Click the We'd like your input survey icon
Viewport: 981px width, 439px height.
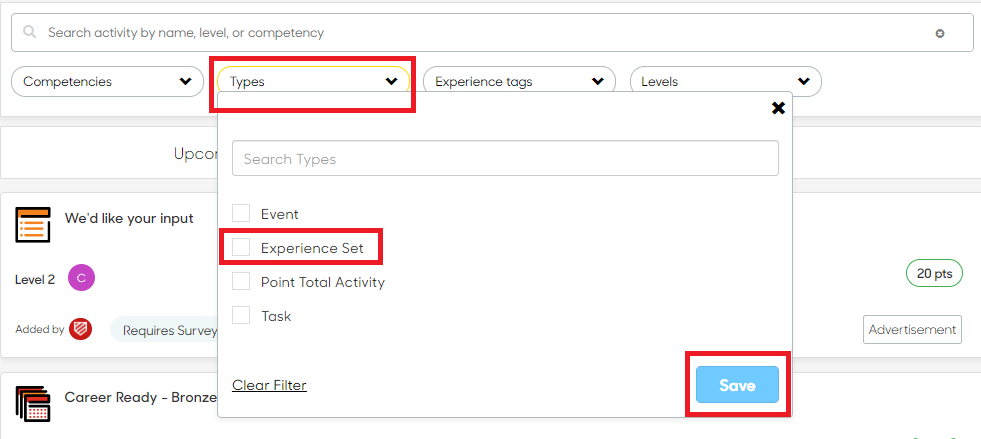pyautogui.click(x=33, y=225)
